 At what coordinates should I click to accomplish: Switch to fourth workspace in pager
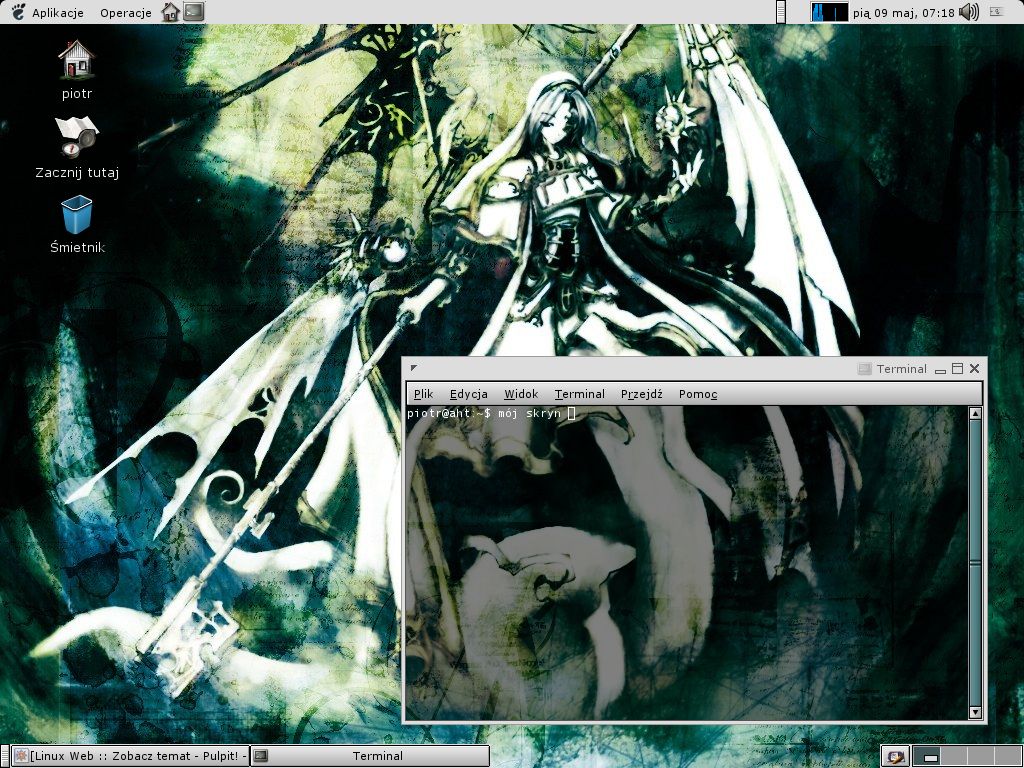click(1008, 756)
